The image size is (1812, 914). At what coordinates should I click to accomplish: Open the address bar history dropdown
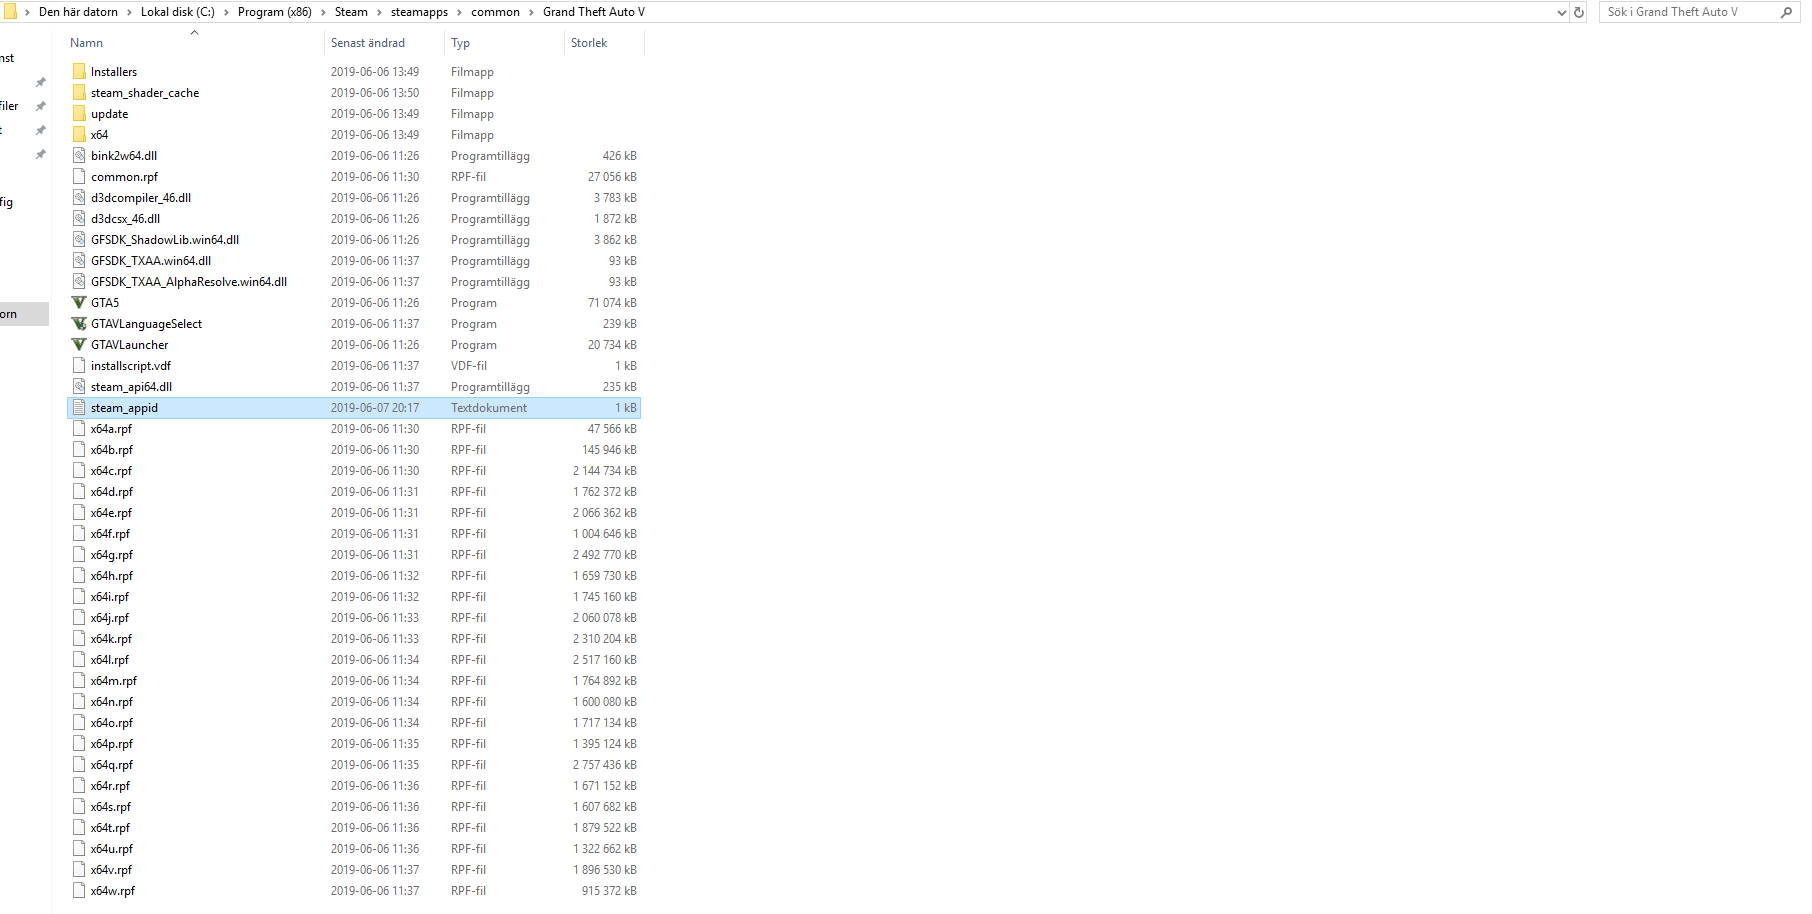(1562, 12)
